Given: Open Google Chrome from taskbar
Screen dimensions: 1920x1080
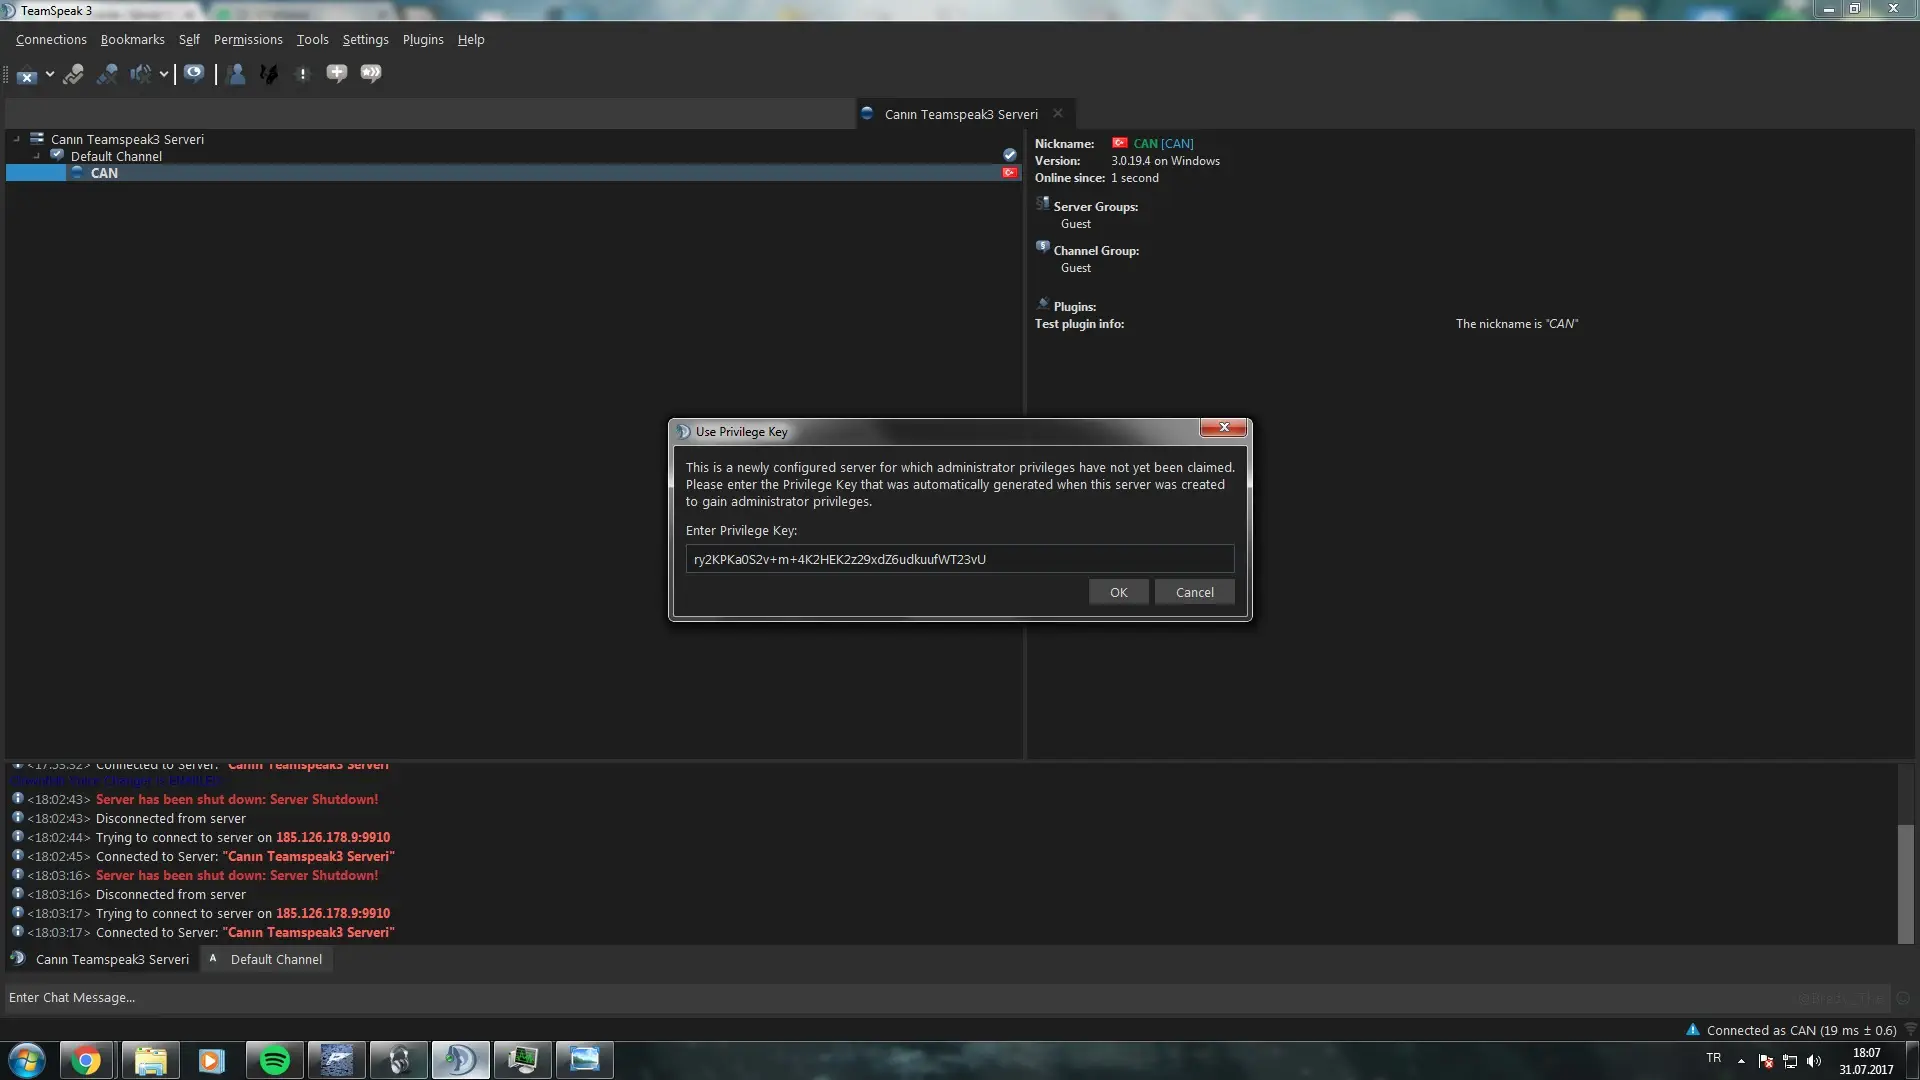Looking at the screenshot, I should pyautogui.click(x=86, y=1060).
